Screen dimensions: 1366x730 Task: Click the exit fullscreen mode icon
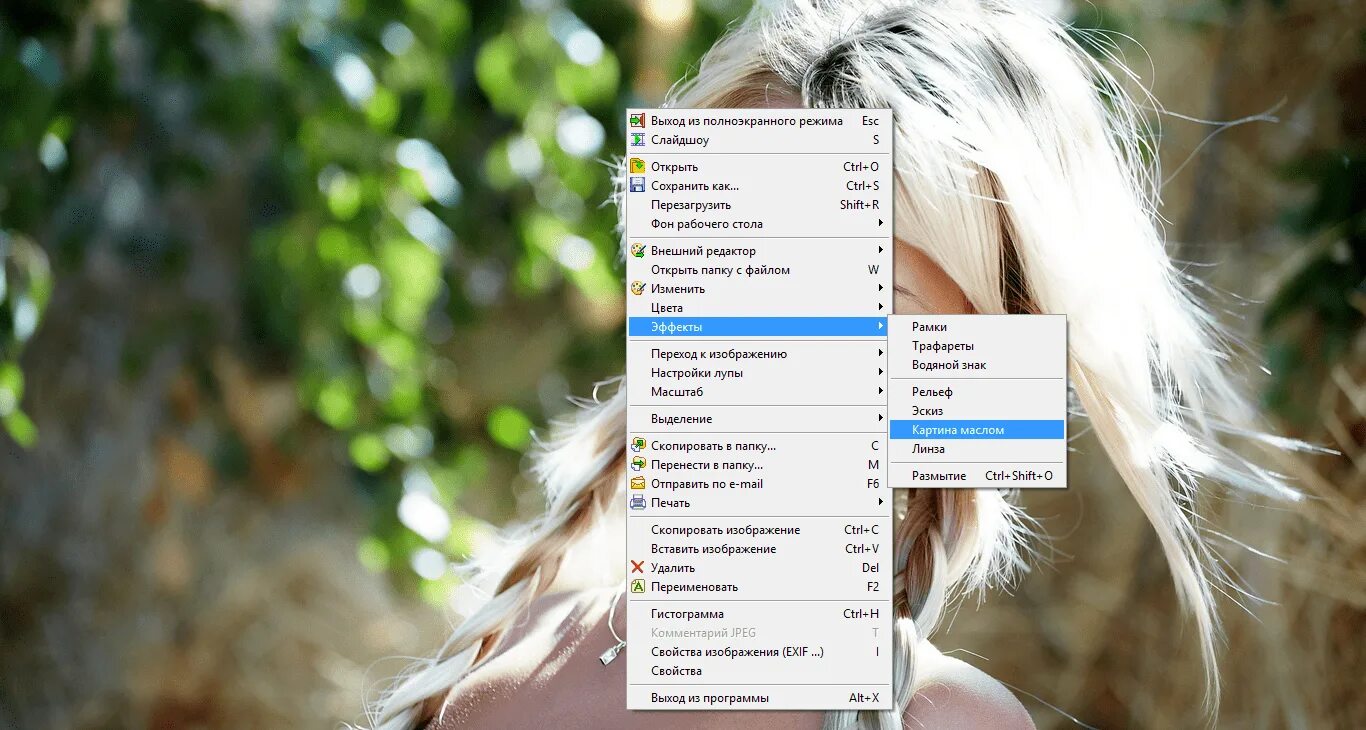pos(637,121)
